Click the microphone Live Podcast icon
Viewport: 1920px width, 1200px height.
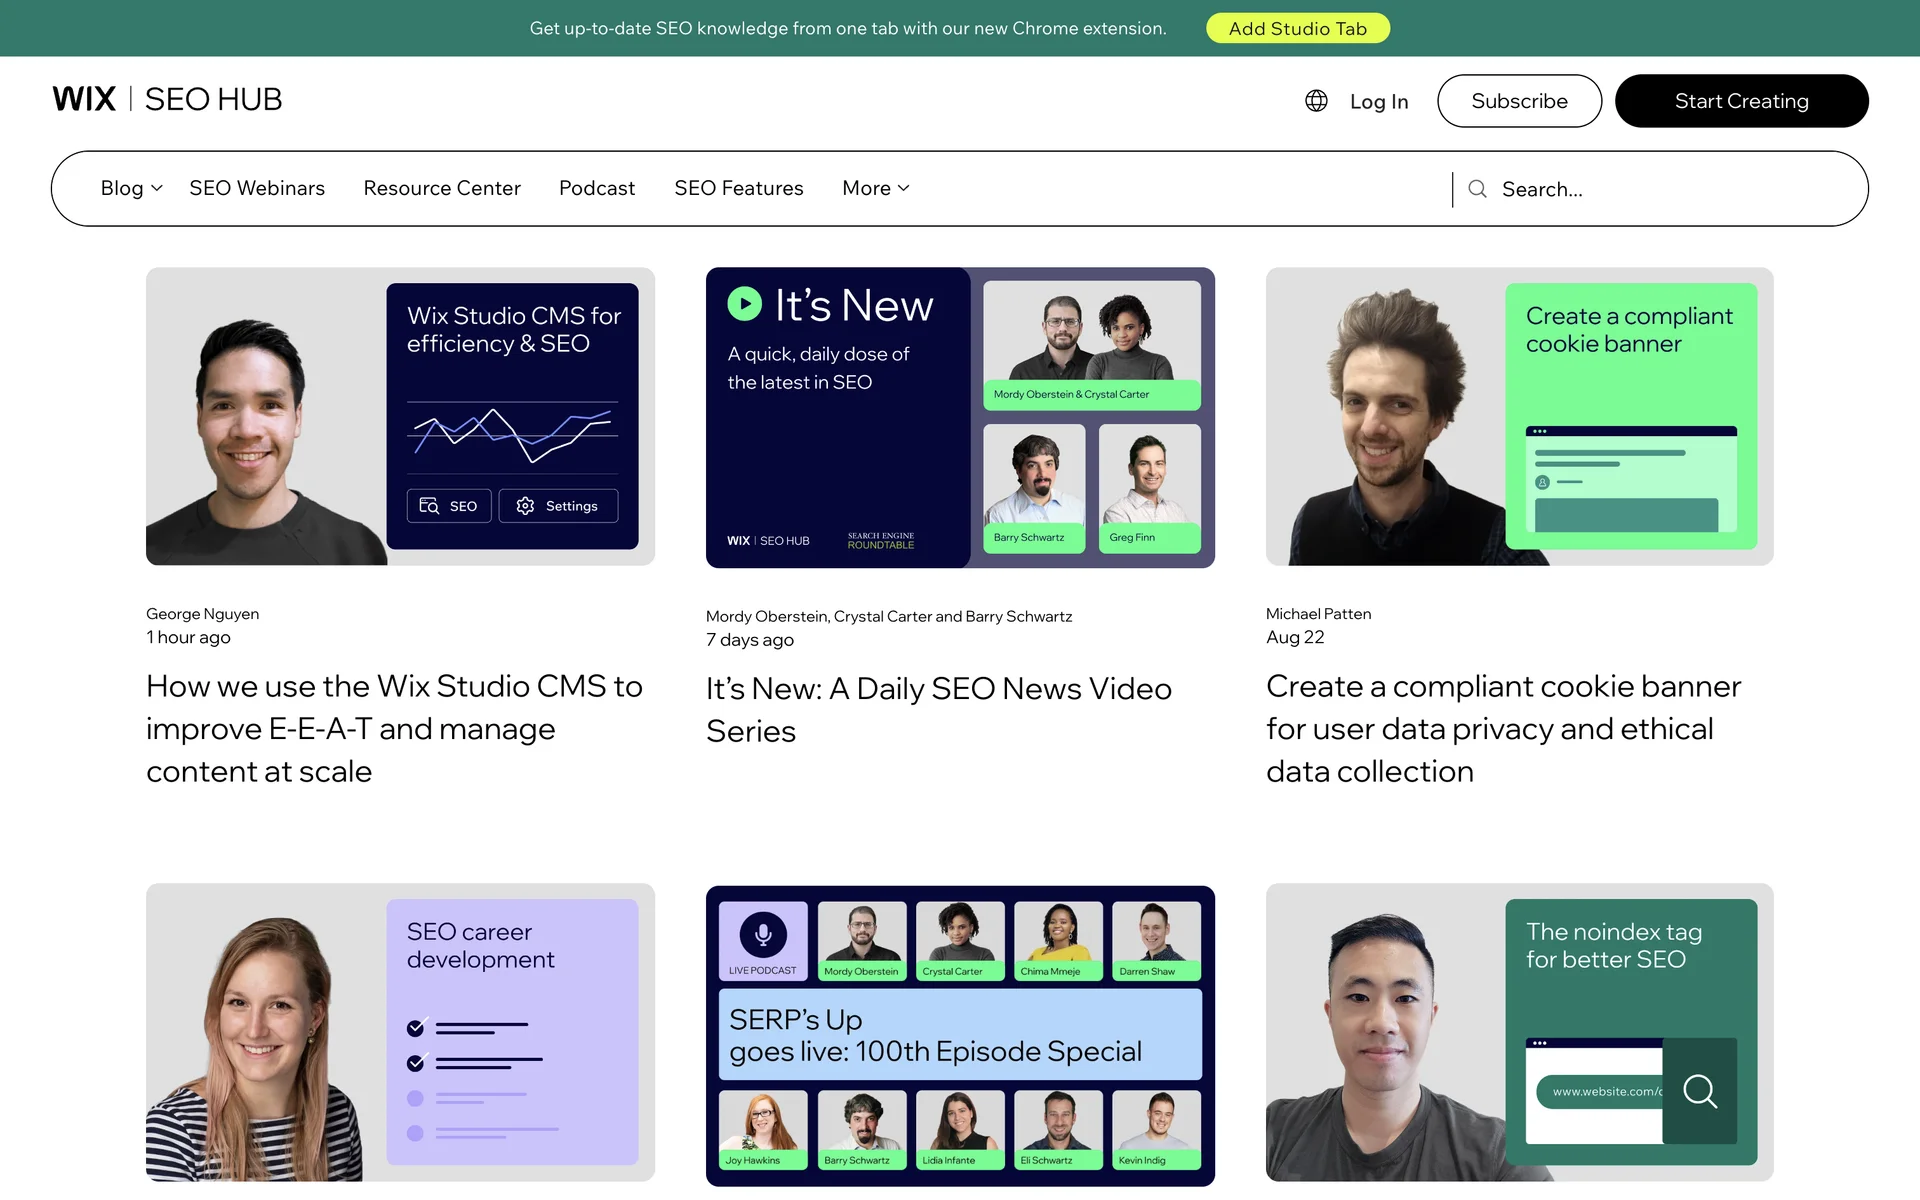point(763,935)
